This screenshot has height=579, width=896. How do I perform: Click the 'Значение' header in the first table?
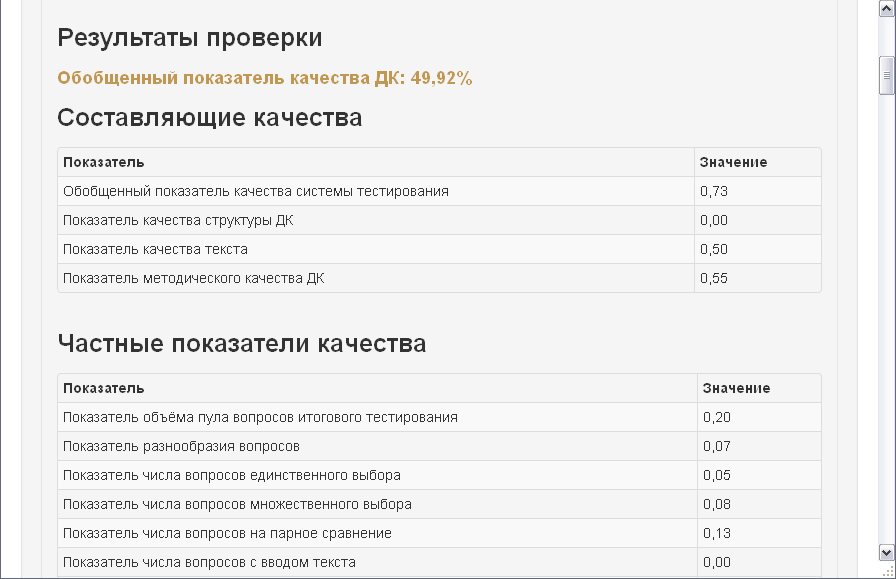733,162
